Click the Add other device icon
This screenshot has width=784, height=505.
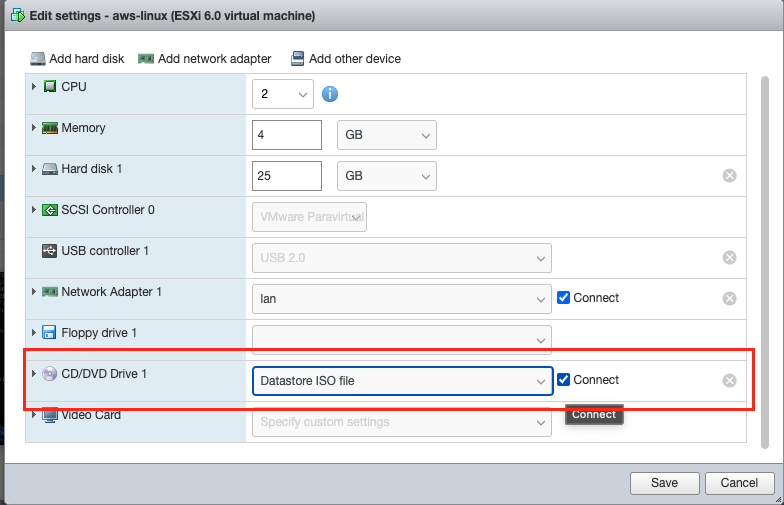pyautogui.click(x=297, y=59)
